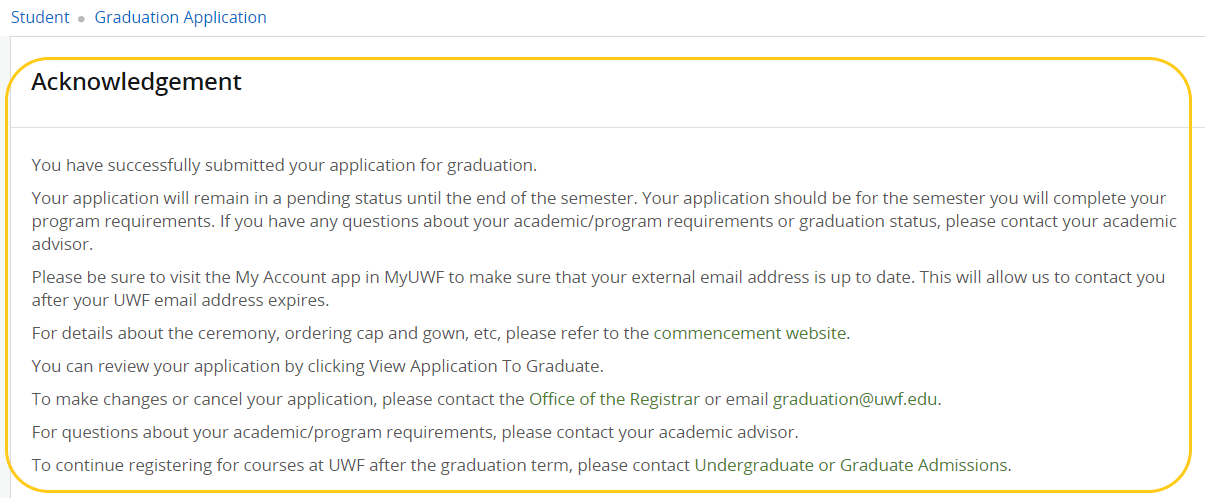Go to Graduation Application breadcrumb

(x=181, y=17)
